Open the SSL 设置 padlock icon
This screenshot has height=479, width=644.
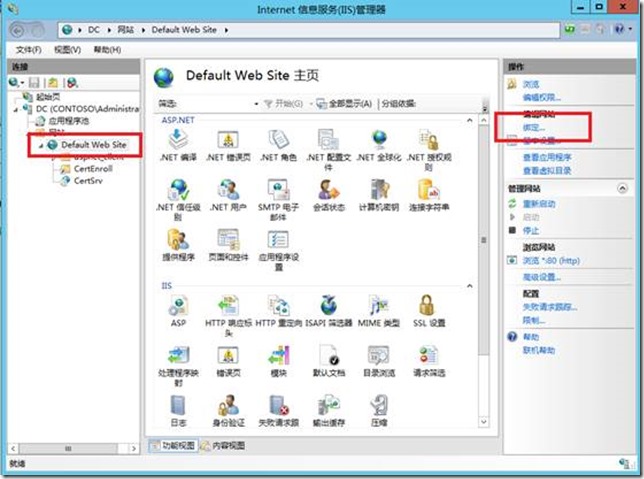click(x=427, y=305)
